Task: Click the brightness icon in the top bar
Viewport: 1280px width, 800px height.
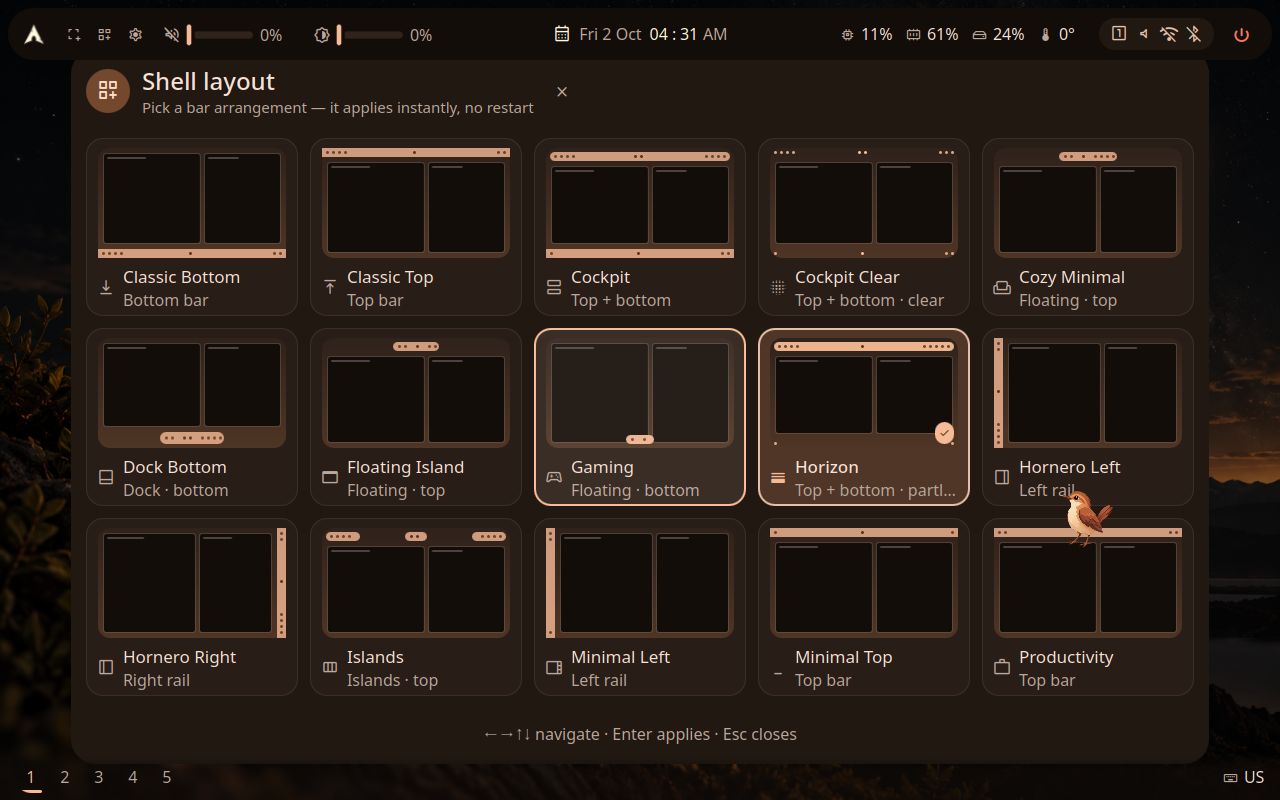Action: coord(322,35)
